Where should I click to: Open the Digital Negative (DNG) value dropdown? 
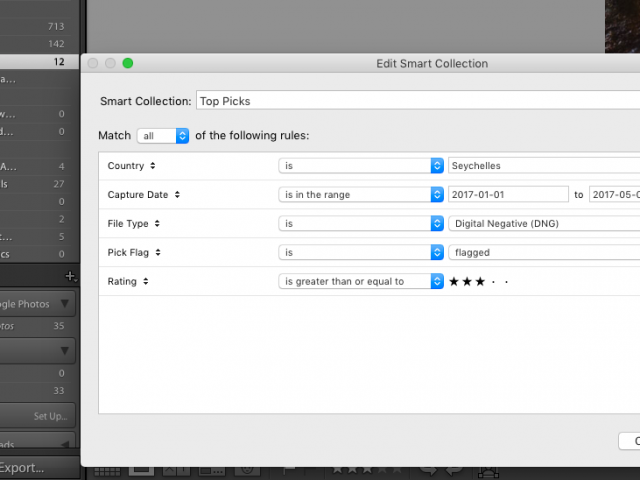pyautogui.click(x=544, y=224)
